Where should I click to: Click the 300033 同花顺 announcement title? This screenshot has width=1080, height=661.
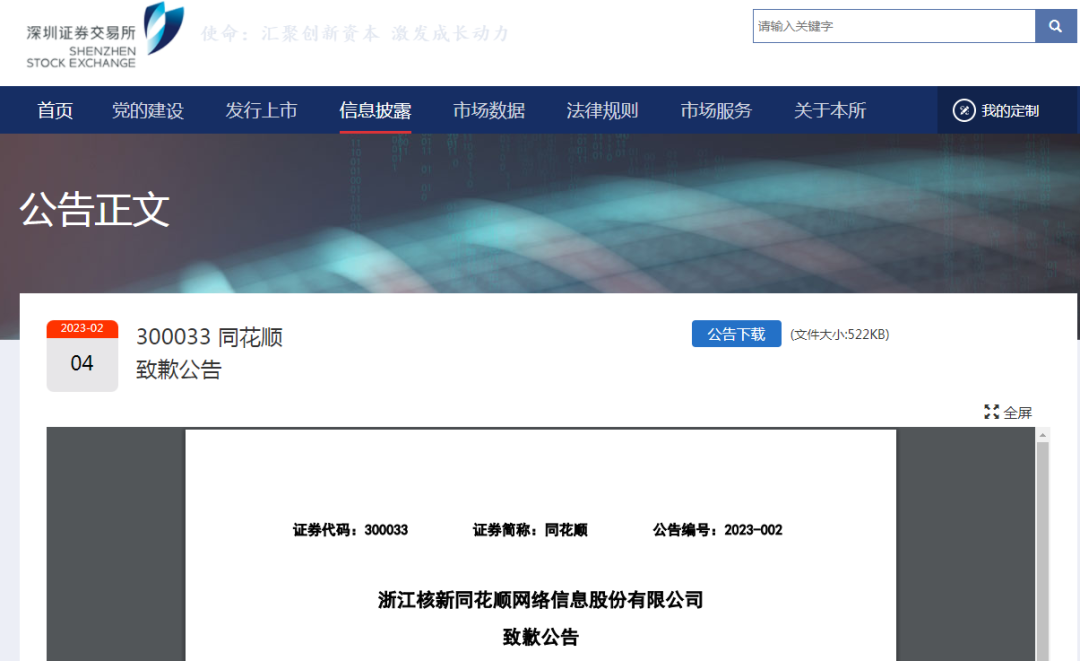pyautogui.click(x=209, y=338)
